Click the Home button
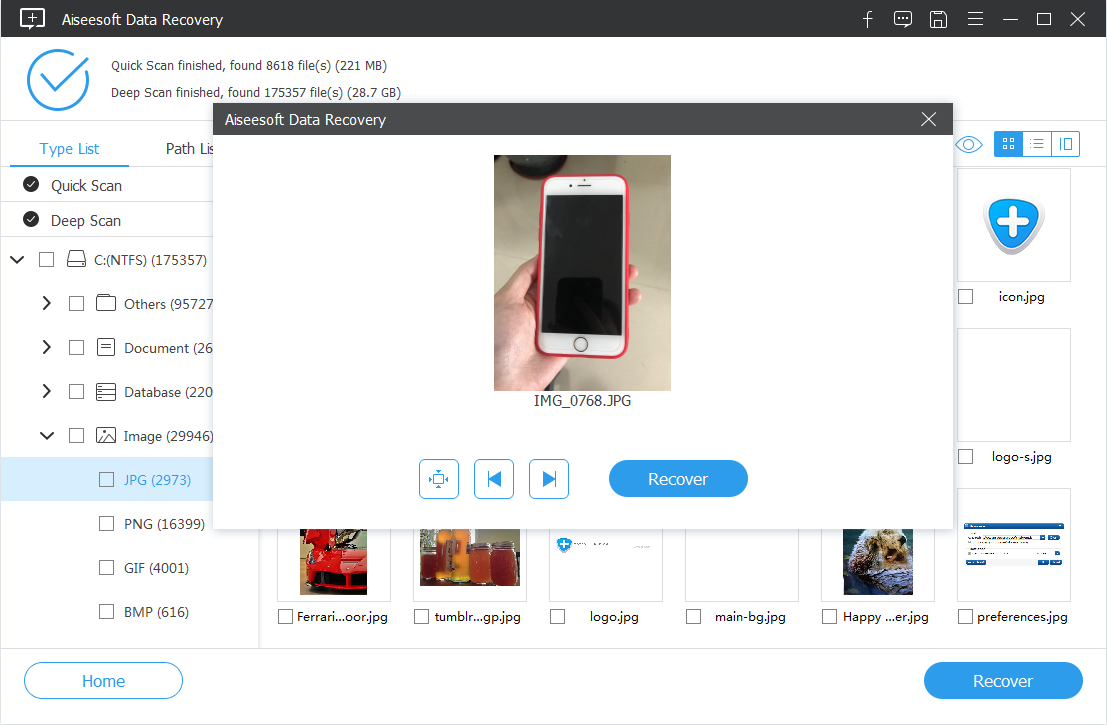Screen dimensions: 1107x725 pyautogui.click(x=103, y=681)
